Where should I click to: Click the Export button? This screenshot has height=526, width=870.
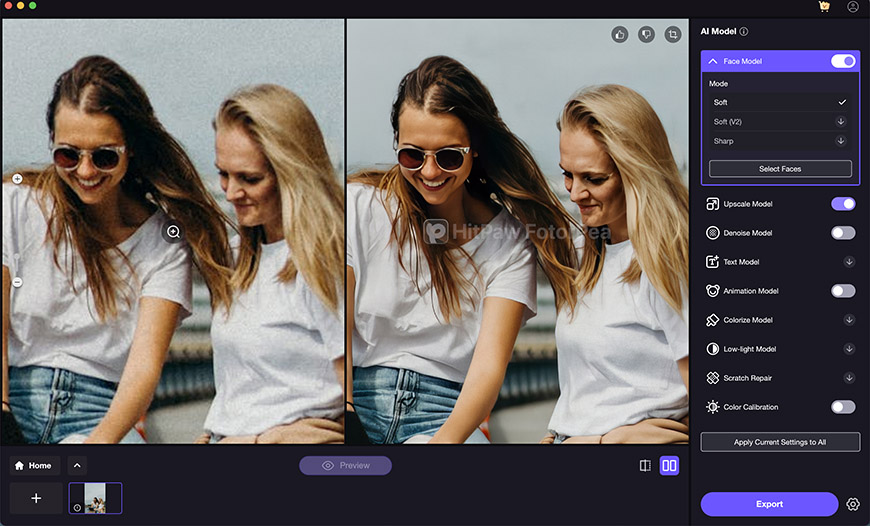coord(769,504)
